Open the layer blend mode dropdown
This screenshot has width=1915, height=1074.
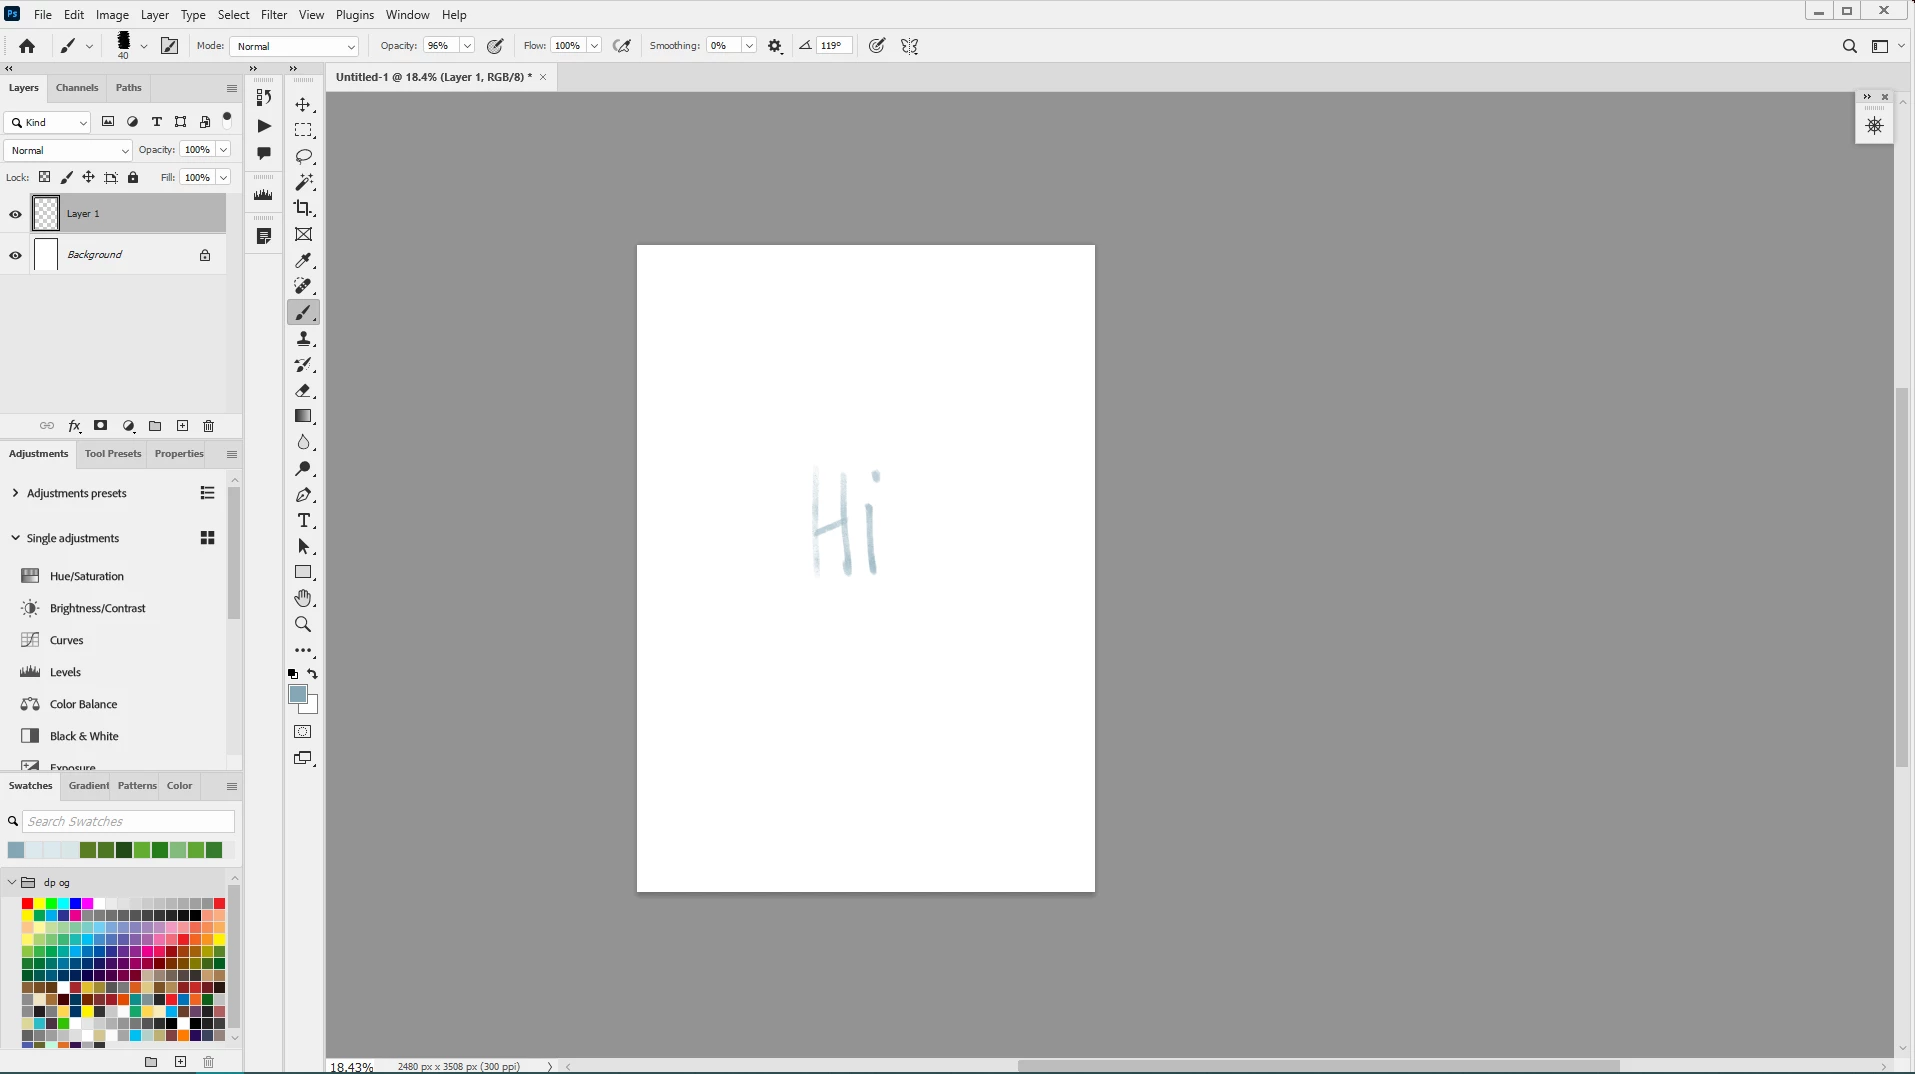point(68,150)
